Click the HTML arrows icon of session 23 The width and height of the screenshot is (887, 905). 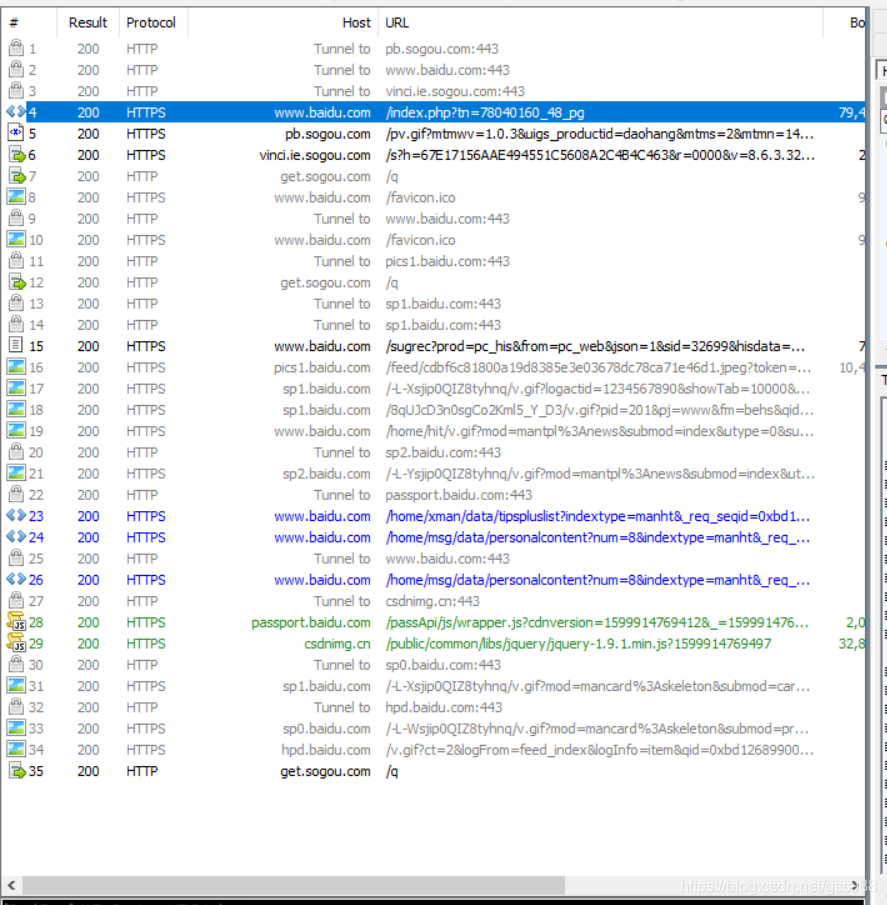coord(16,515)
